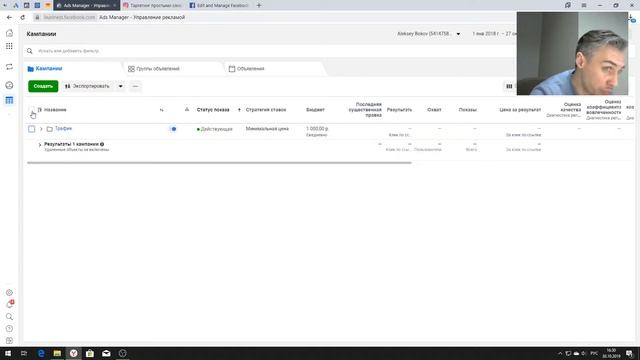Click the bottom sidebar report-problem icon
640x360 pixels.
tap(9, 340)
